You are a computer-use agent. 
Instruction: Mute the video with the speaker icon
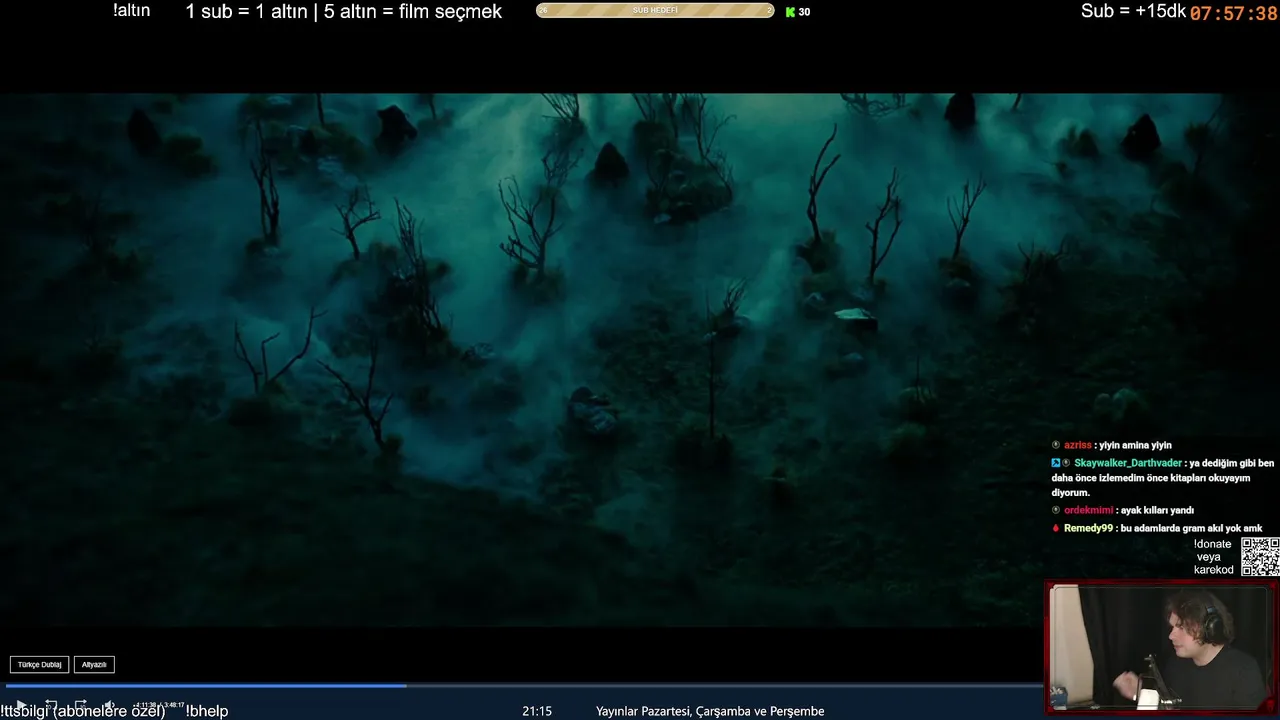110,705
